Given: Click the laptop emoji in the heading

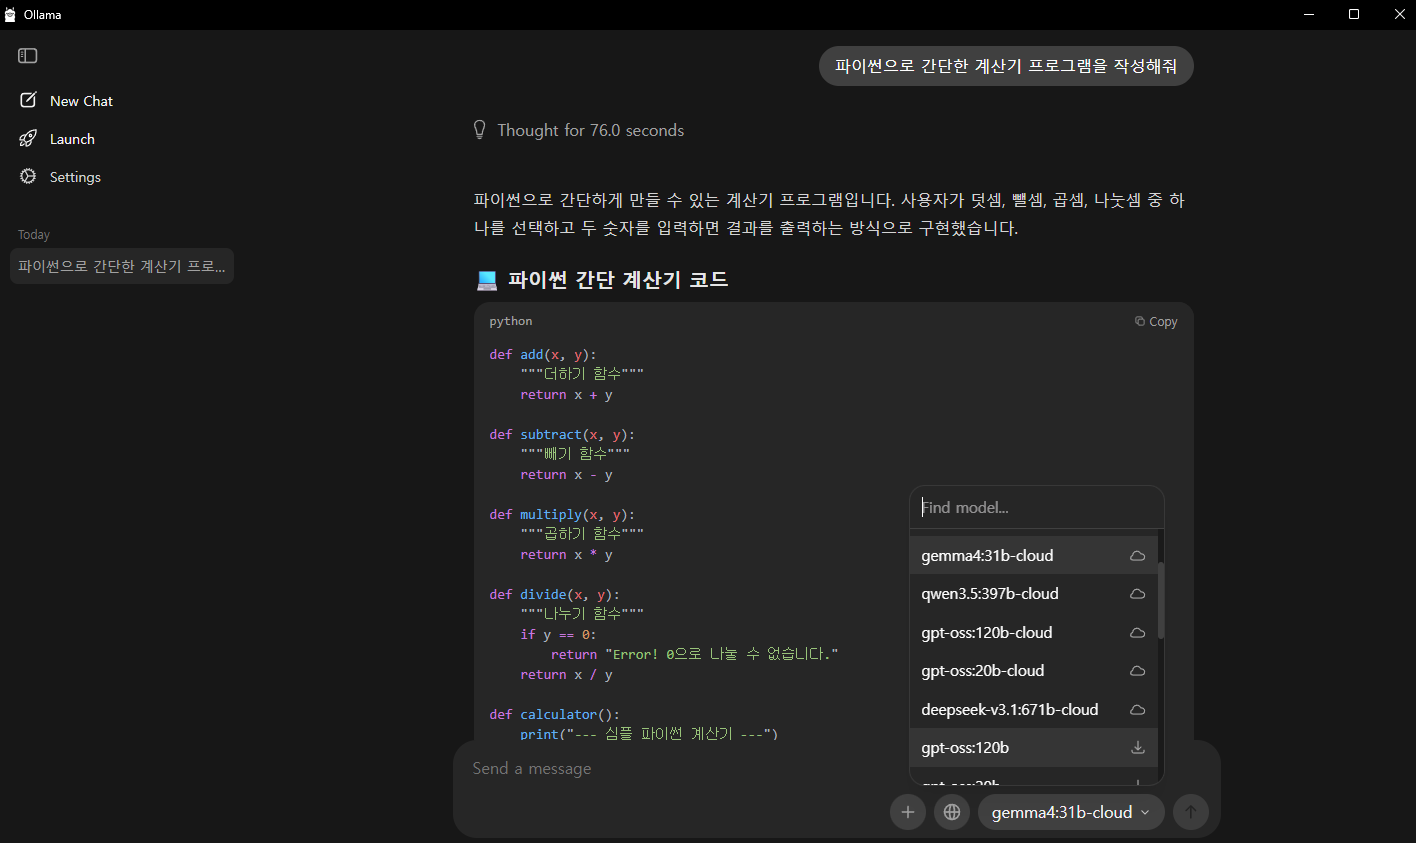Looking at the screenshot, I should [486, 281].
